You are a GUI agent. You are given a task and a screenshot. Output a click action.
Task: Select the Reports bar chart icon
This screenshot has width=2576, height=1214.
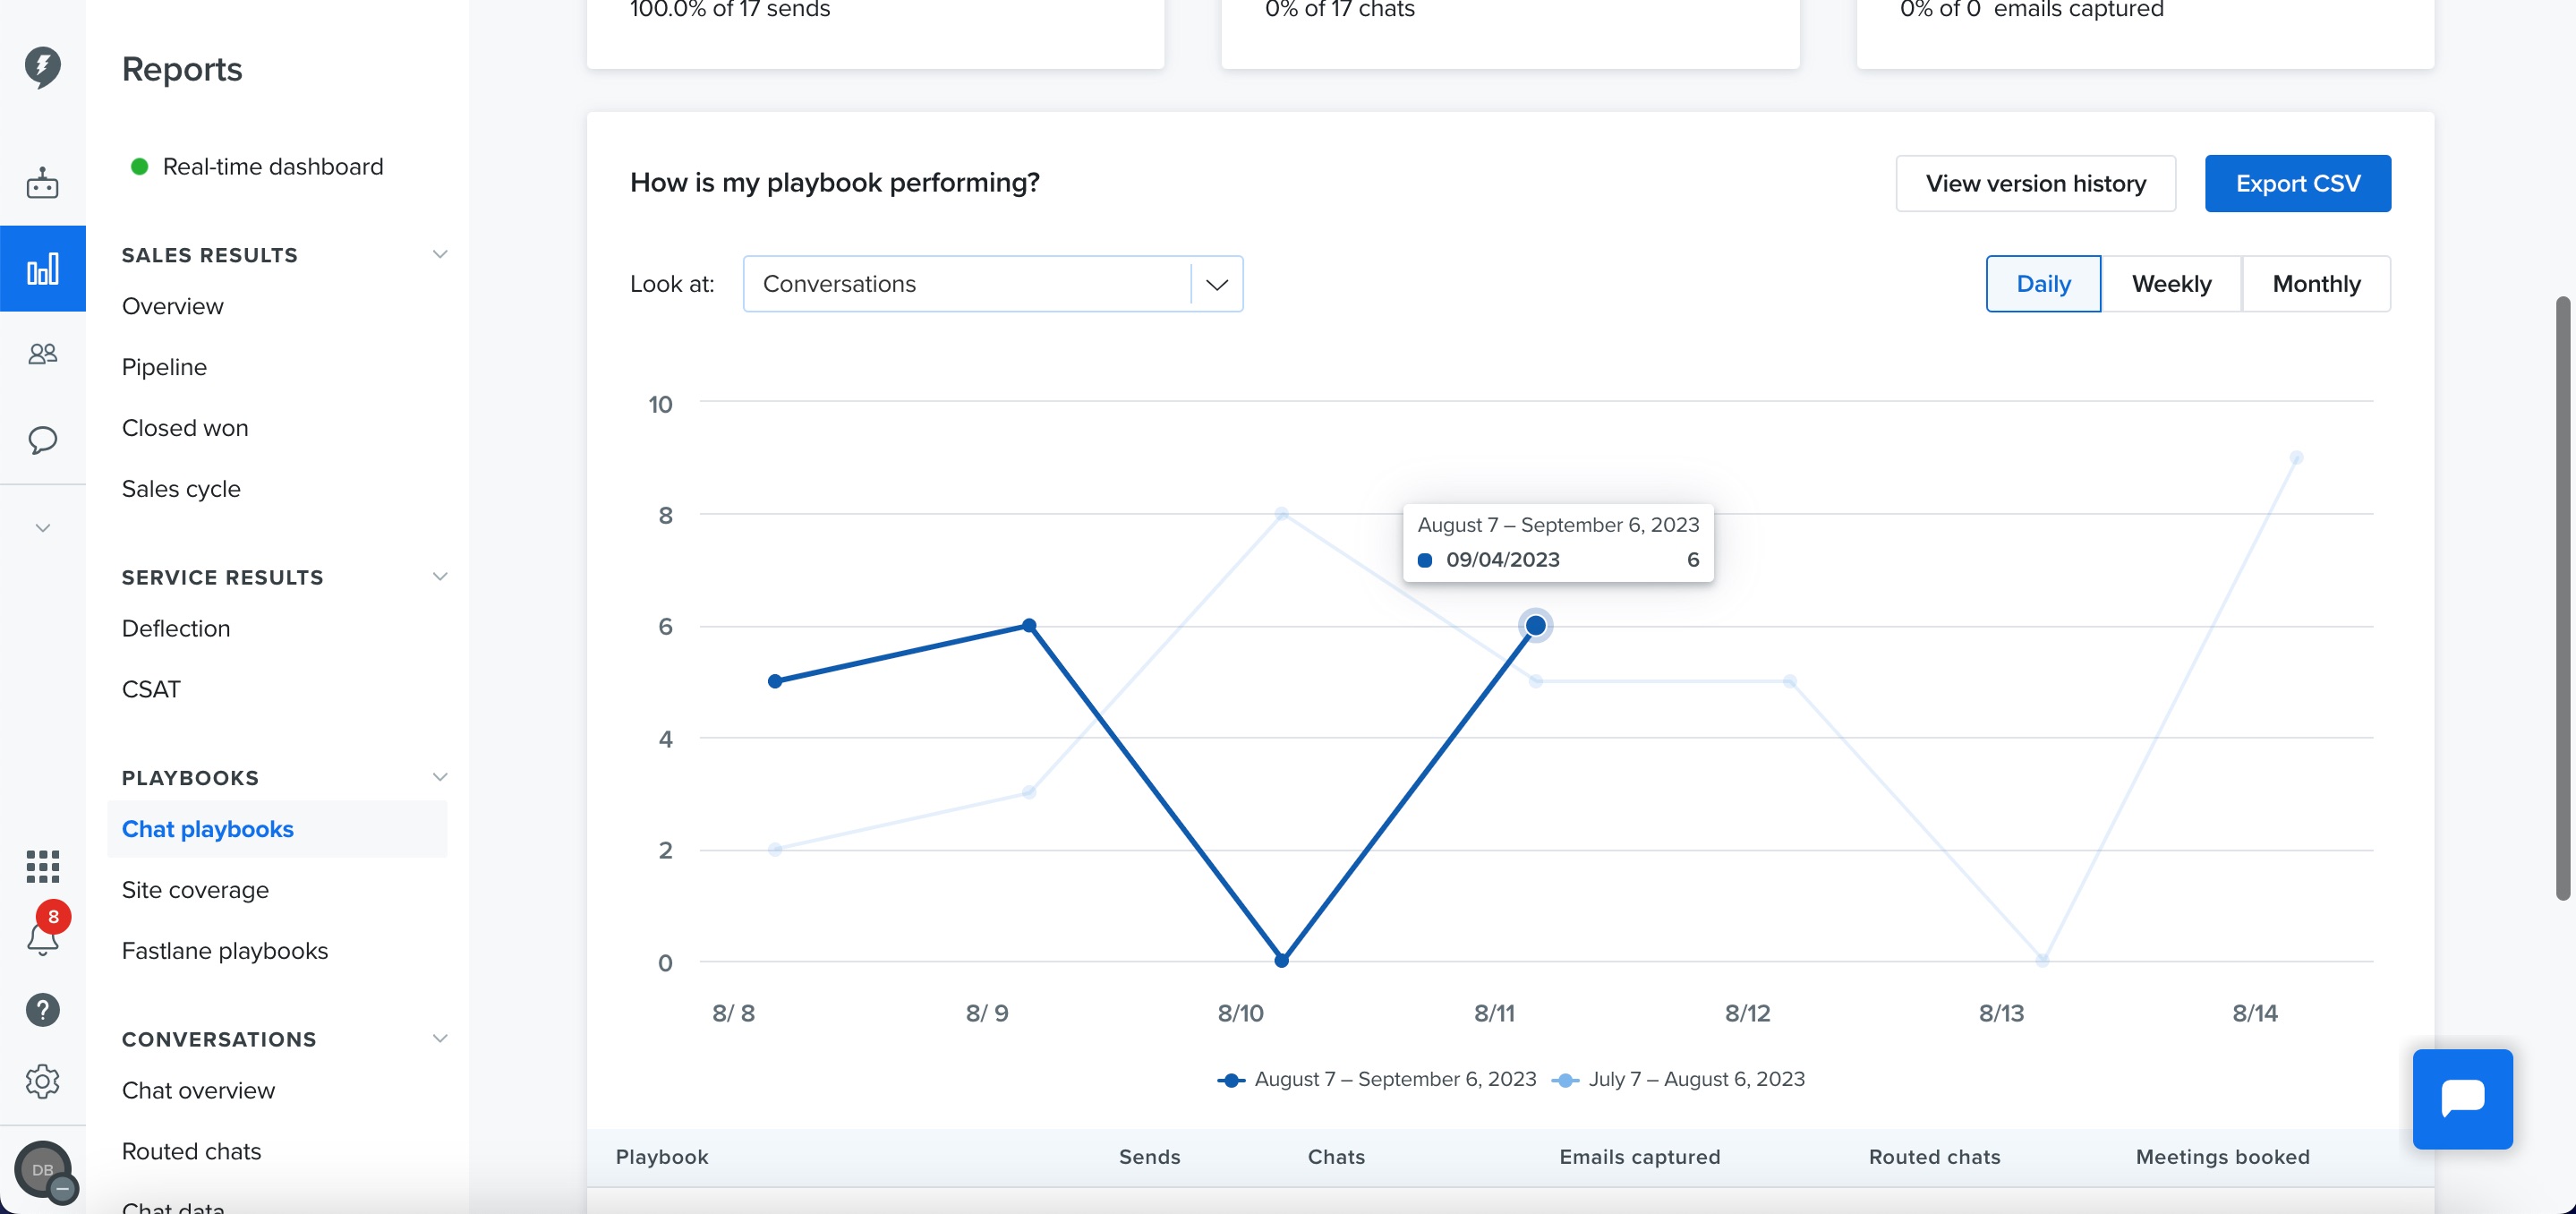coord(42,269)
